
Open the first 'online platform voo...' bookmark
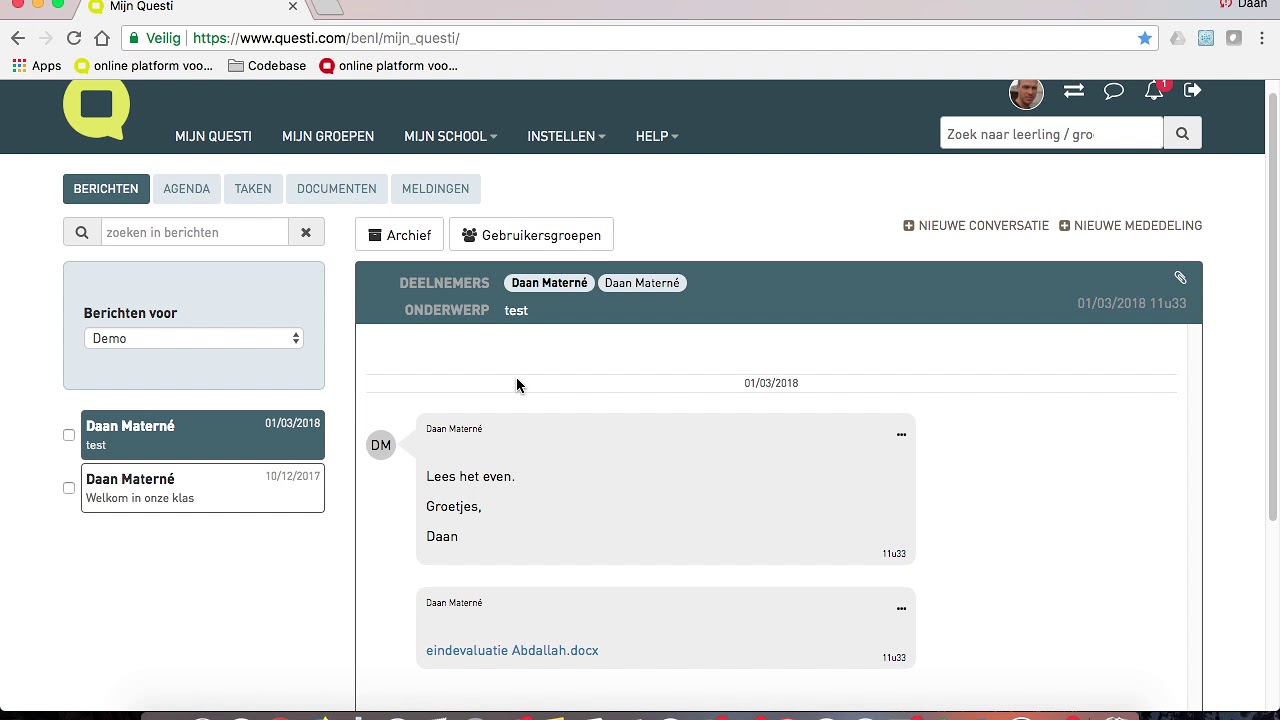pos(144,66)
